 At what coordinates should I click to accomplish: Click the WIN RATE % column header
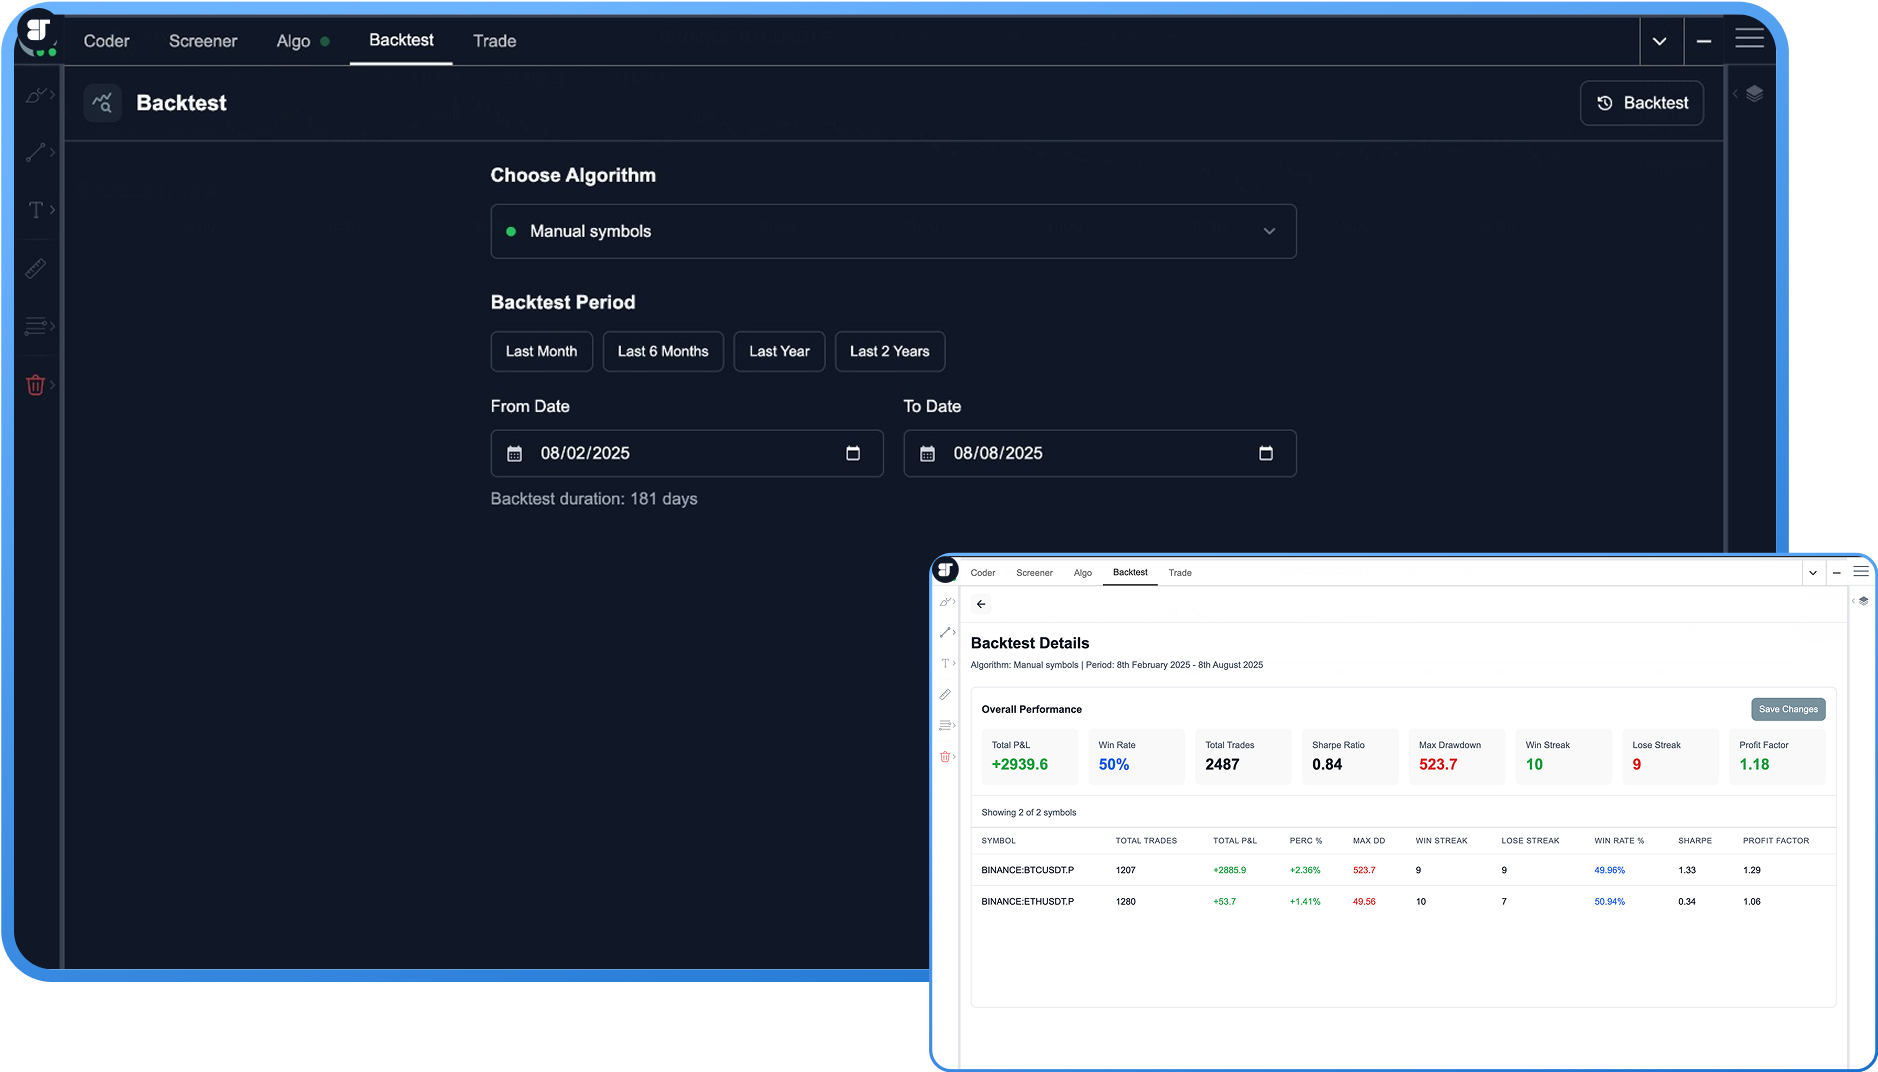point(1619,841)
